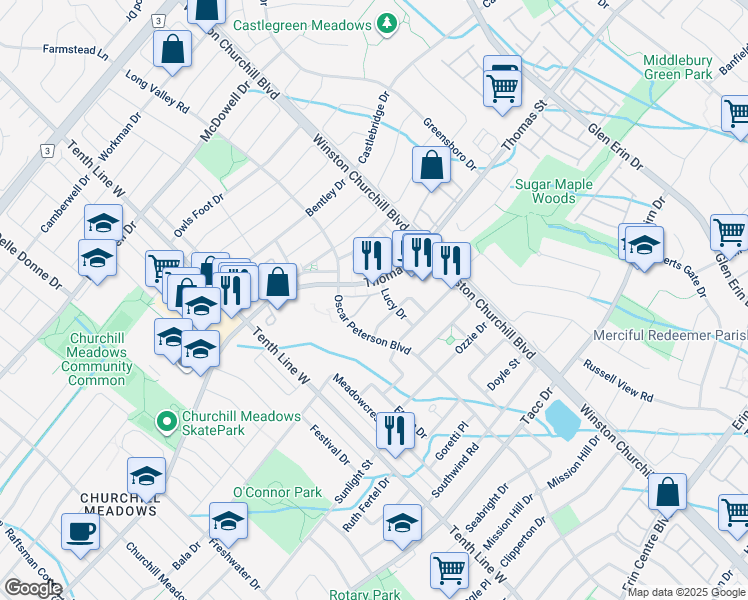The height and width of the screenshot is (600, 748).
Task: Open school marker near Roberts Gate Dr
Action: (x=644, y=248)
